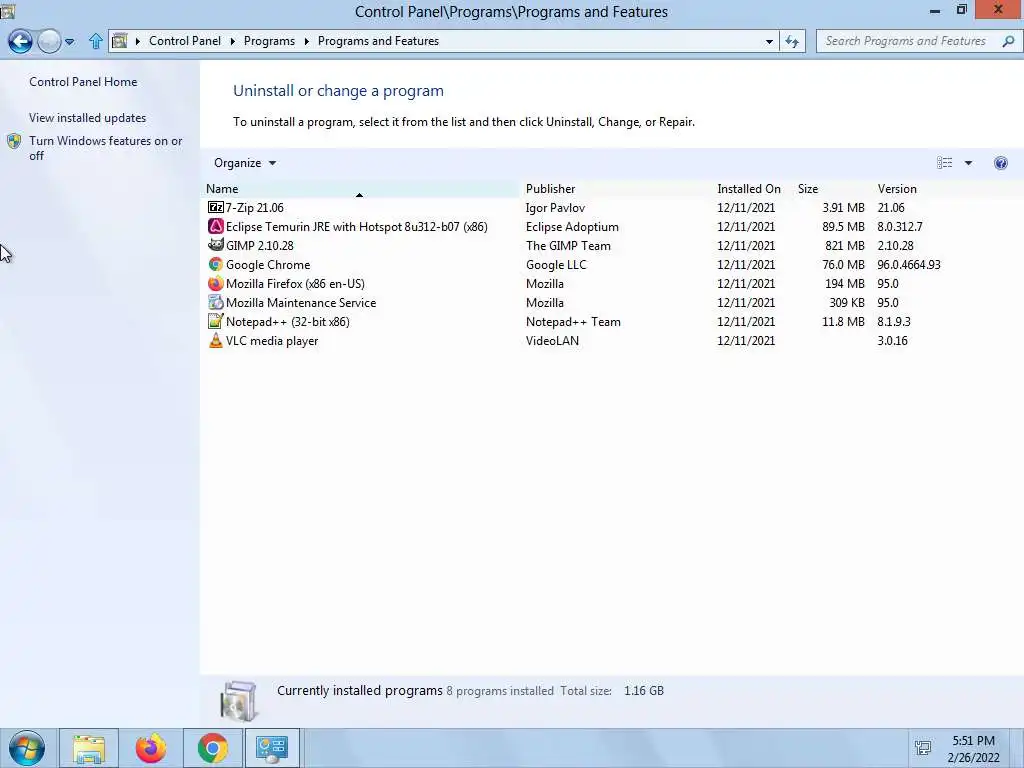Screen dimensions: 1024x768
Task: Click the version 8.0.312.7 cell
Action: click(x=900, y=227)
